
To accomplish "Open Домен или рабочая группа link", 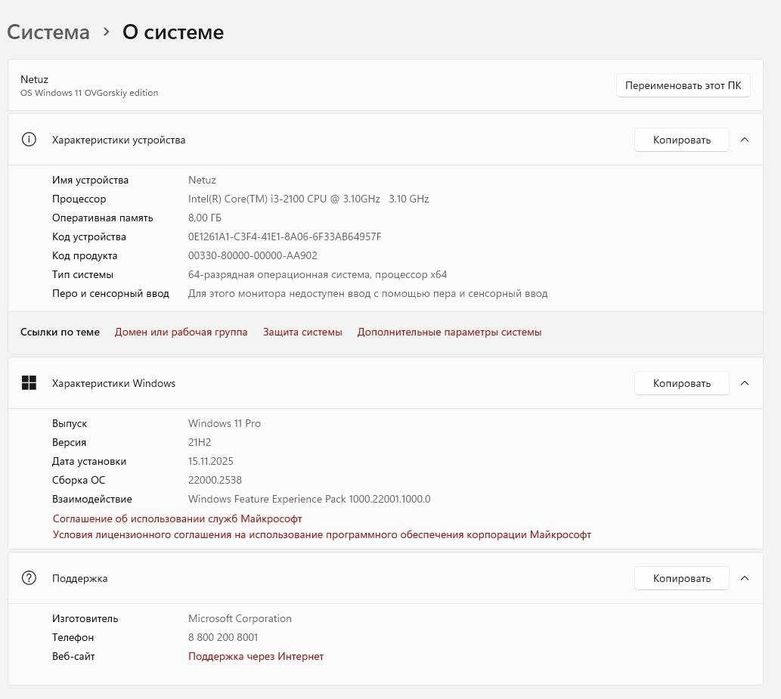I will point(181,332).
